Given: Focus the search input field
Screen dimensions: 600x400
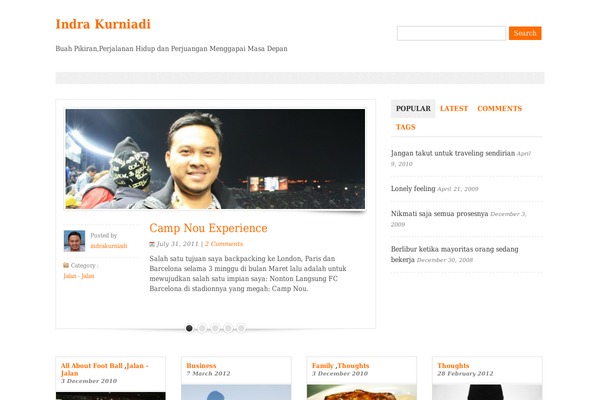Looking at the screenshot, I should [x=451, y=33].
